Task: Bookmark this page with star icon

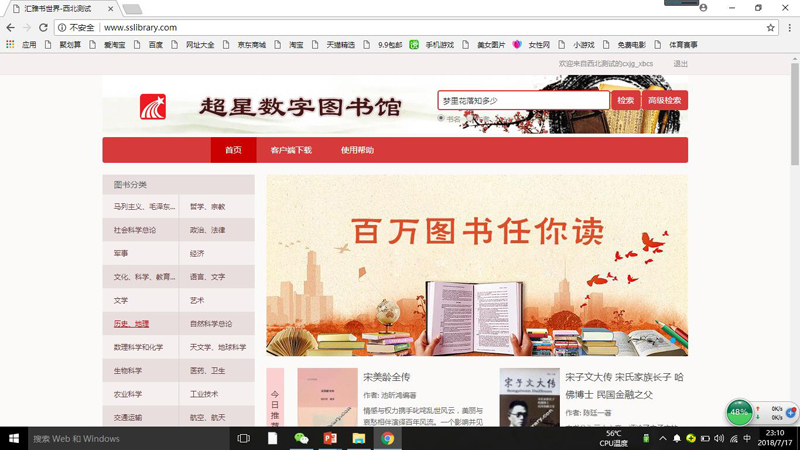Action: click(x=770, y=28)
